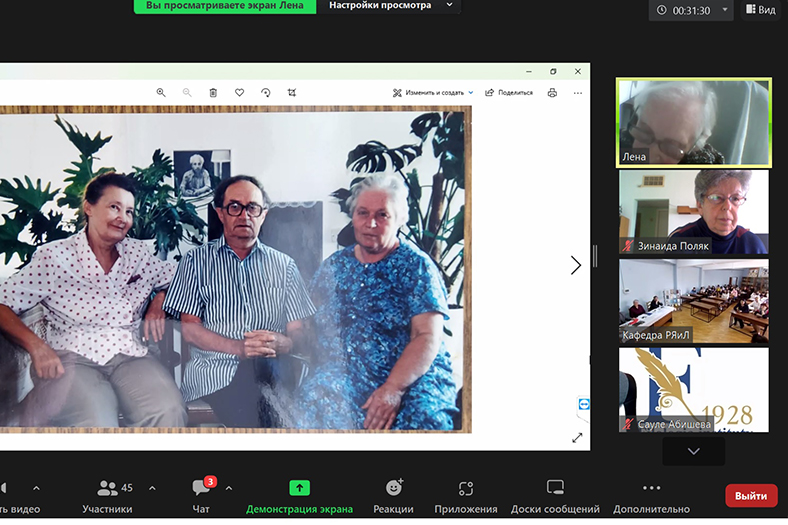Click the trash delete icon in Photos

point(213,92)
